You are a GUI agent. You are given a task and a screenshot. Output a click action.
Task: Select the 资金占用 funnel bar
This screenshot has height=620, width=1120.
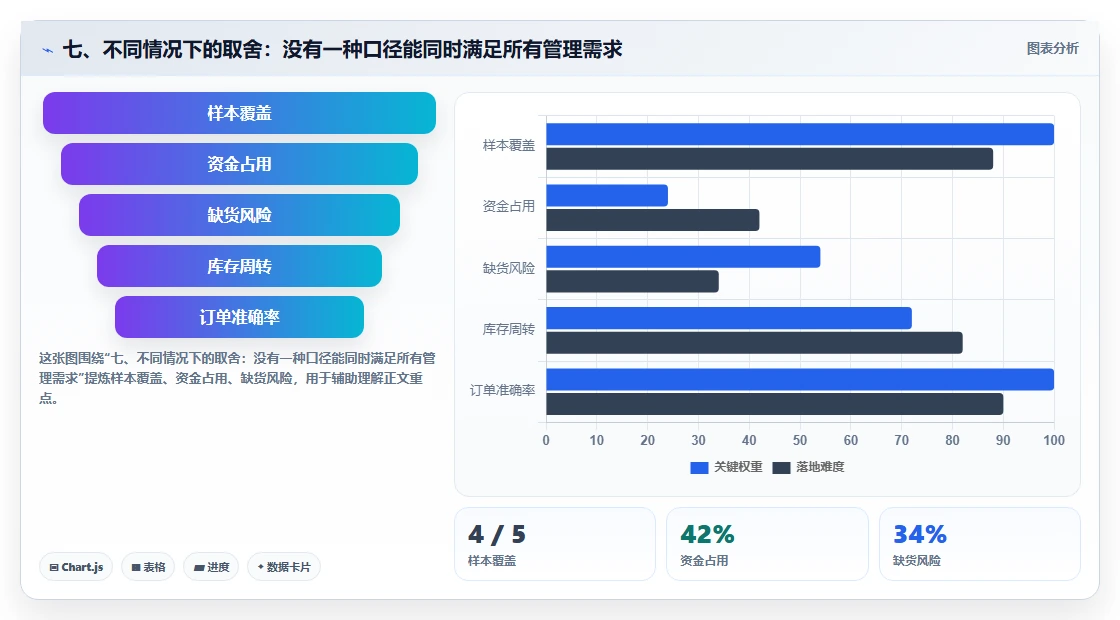tap(239, 164)
